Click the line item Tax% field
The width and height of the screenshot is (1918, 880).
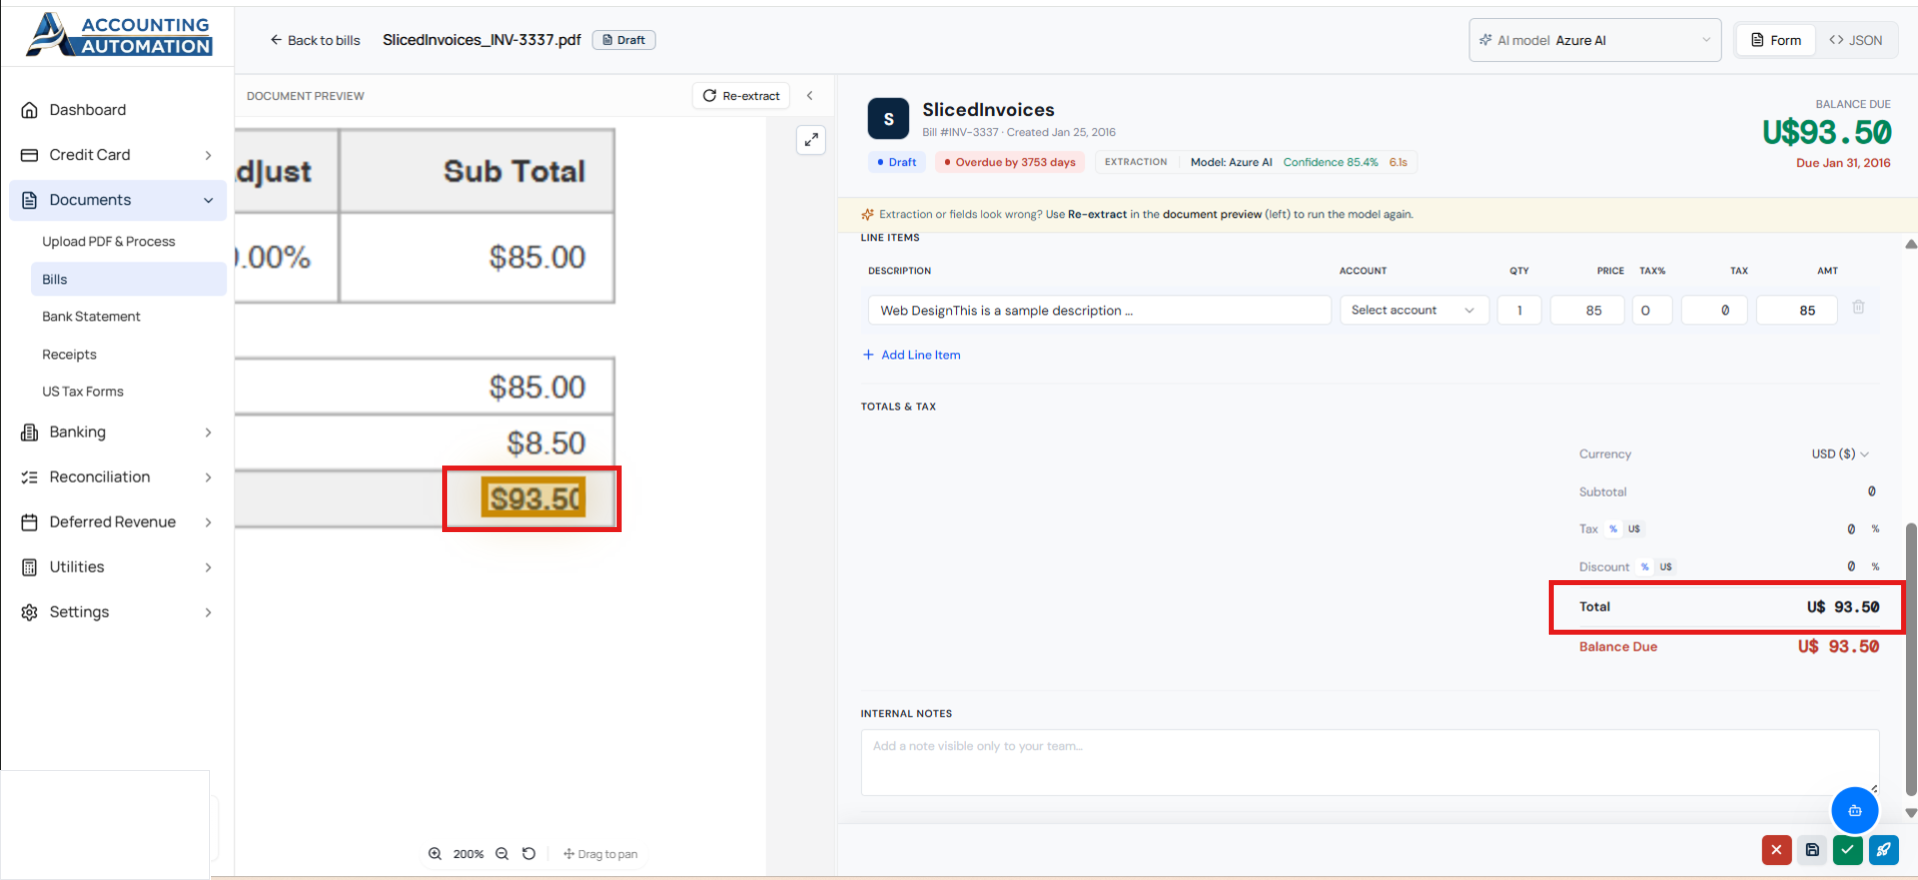[x=1652, y=310]
